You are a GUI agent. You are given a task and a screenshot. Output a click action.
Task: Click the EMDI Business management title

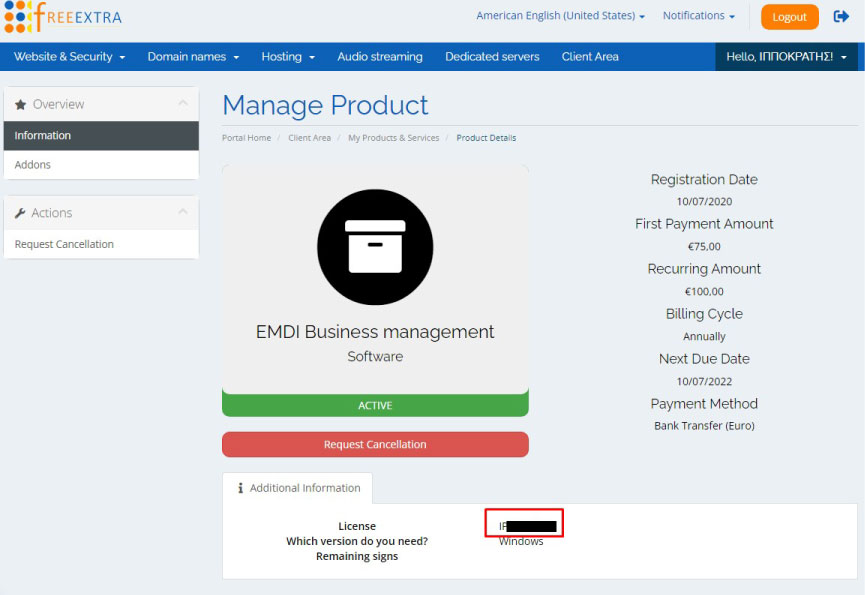[375, 332]
